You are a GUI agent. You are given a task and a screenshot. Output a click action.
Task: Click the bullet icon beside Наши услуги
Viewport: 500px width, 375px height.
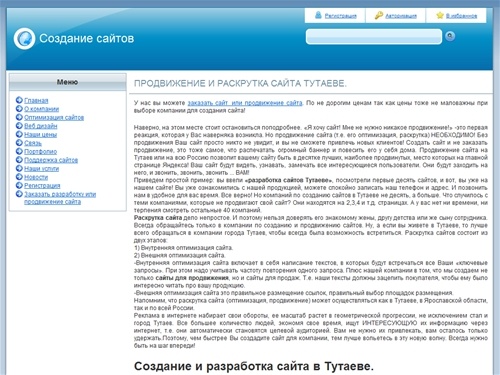coord(19,168)
